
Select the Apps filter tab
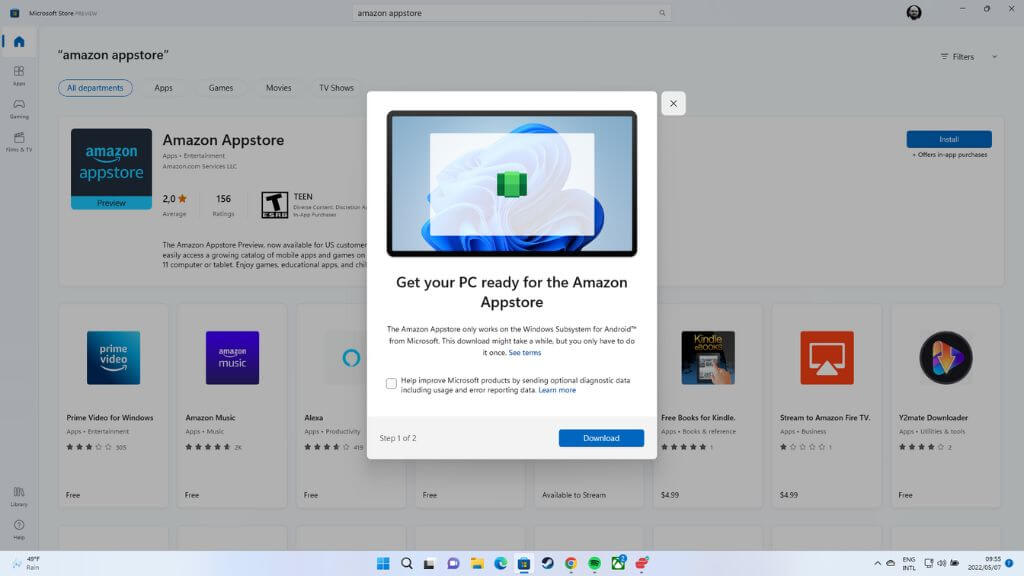pyautogui.click(x=163, y=88)
